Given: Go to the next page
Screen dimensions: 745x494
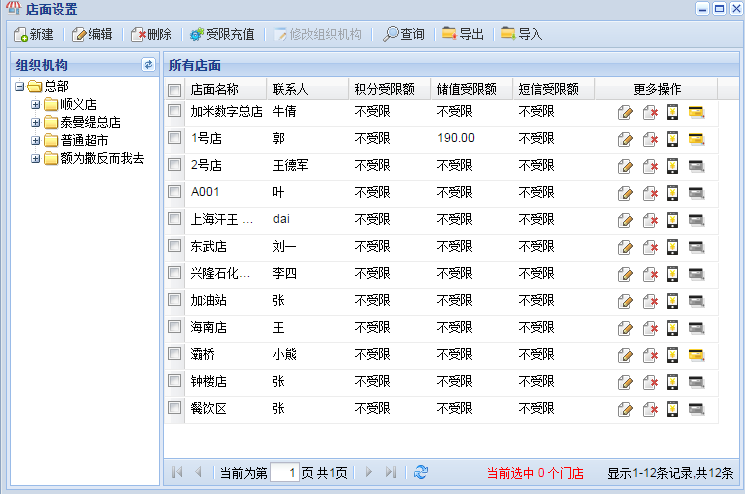Looking at the screenshot, I should 369,472.
